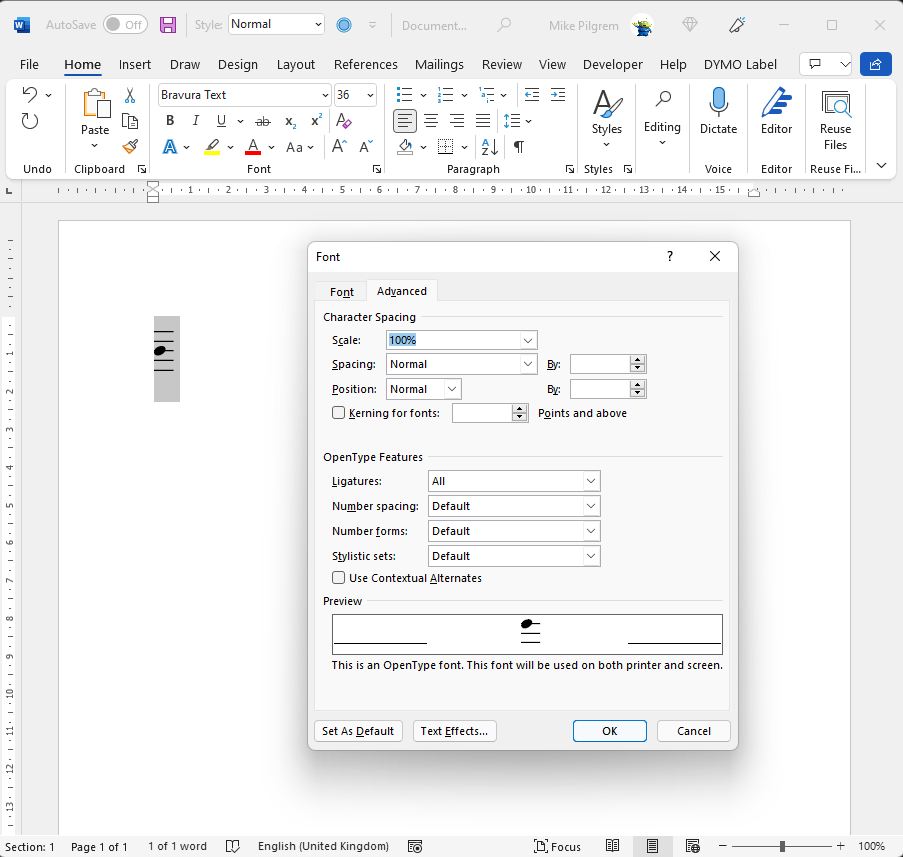
Task: Click the Copy icon
Action: 130,121
